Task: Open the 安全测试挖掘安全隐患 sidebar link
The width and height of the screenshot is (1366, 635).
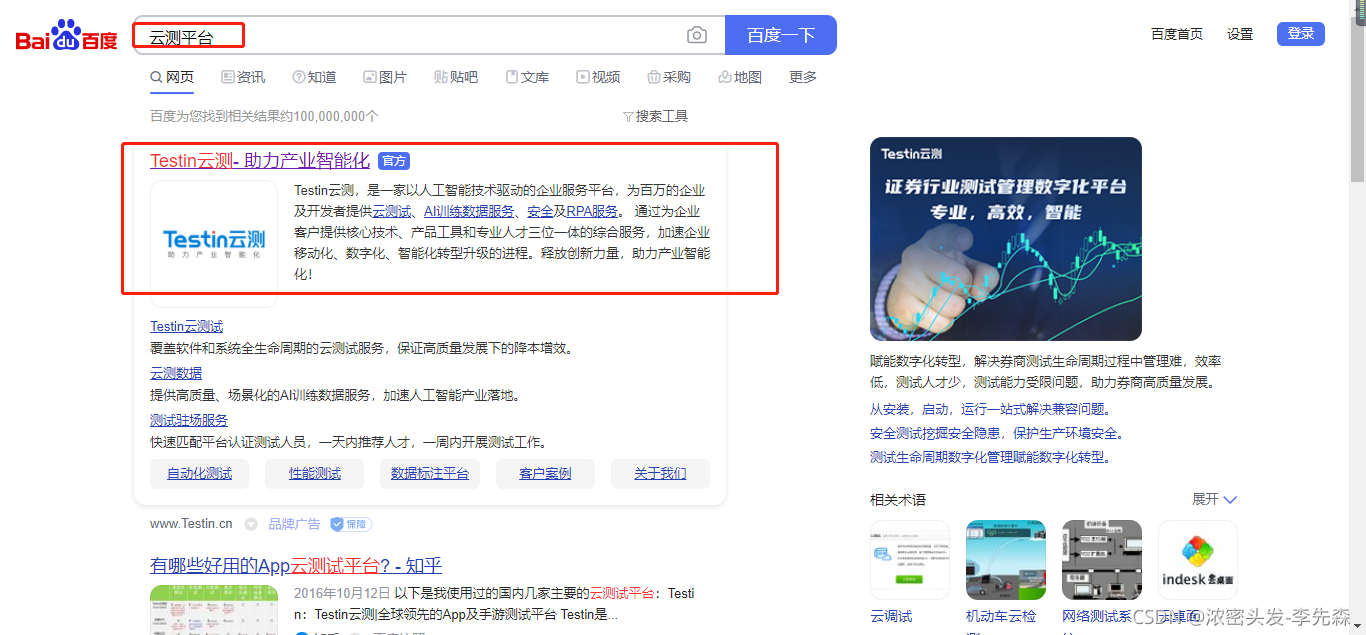Action: [x=997, y=433]
